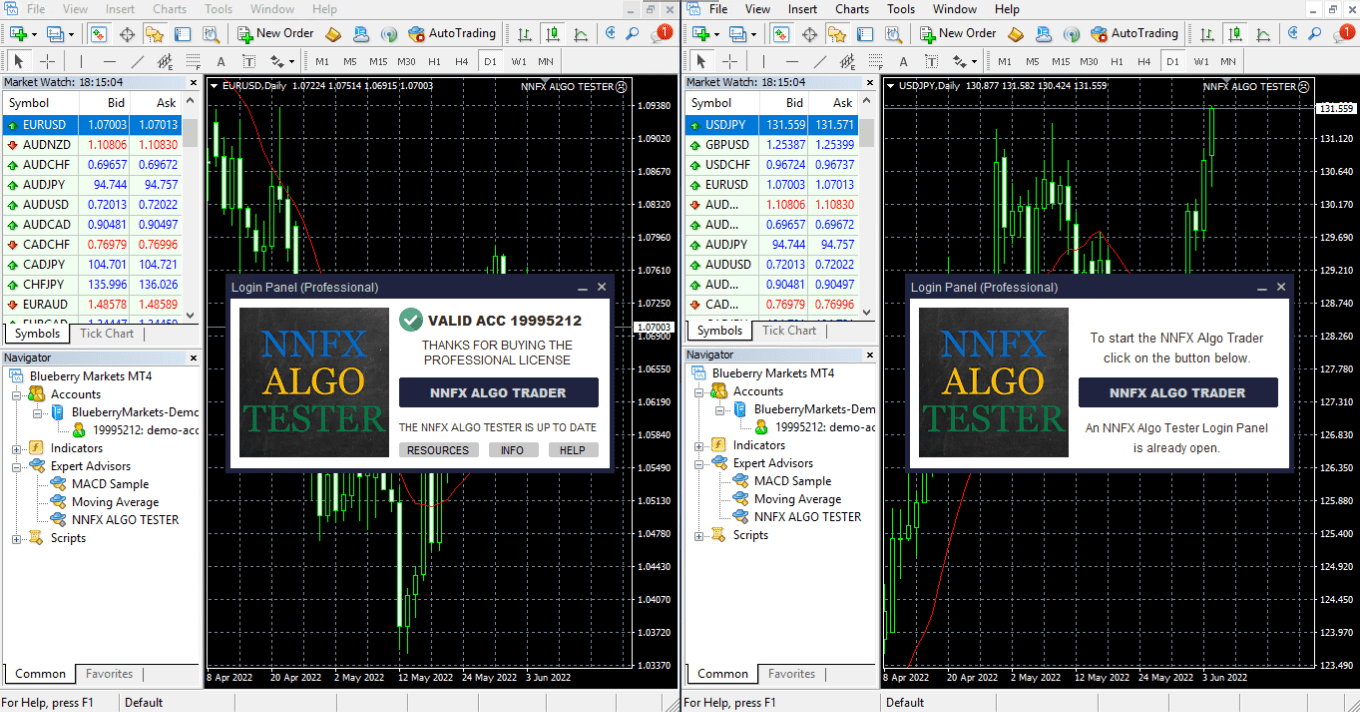Toggle AutoTrading in the left window

451,34
